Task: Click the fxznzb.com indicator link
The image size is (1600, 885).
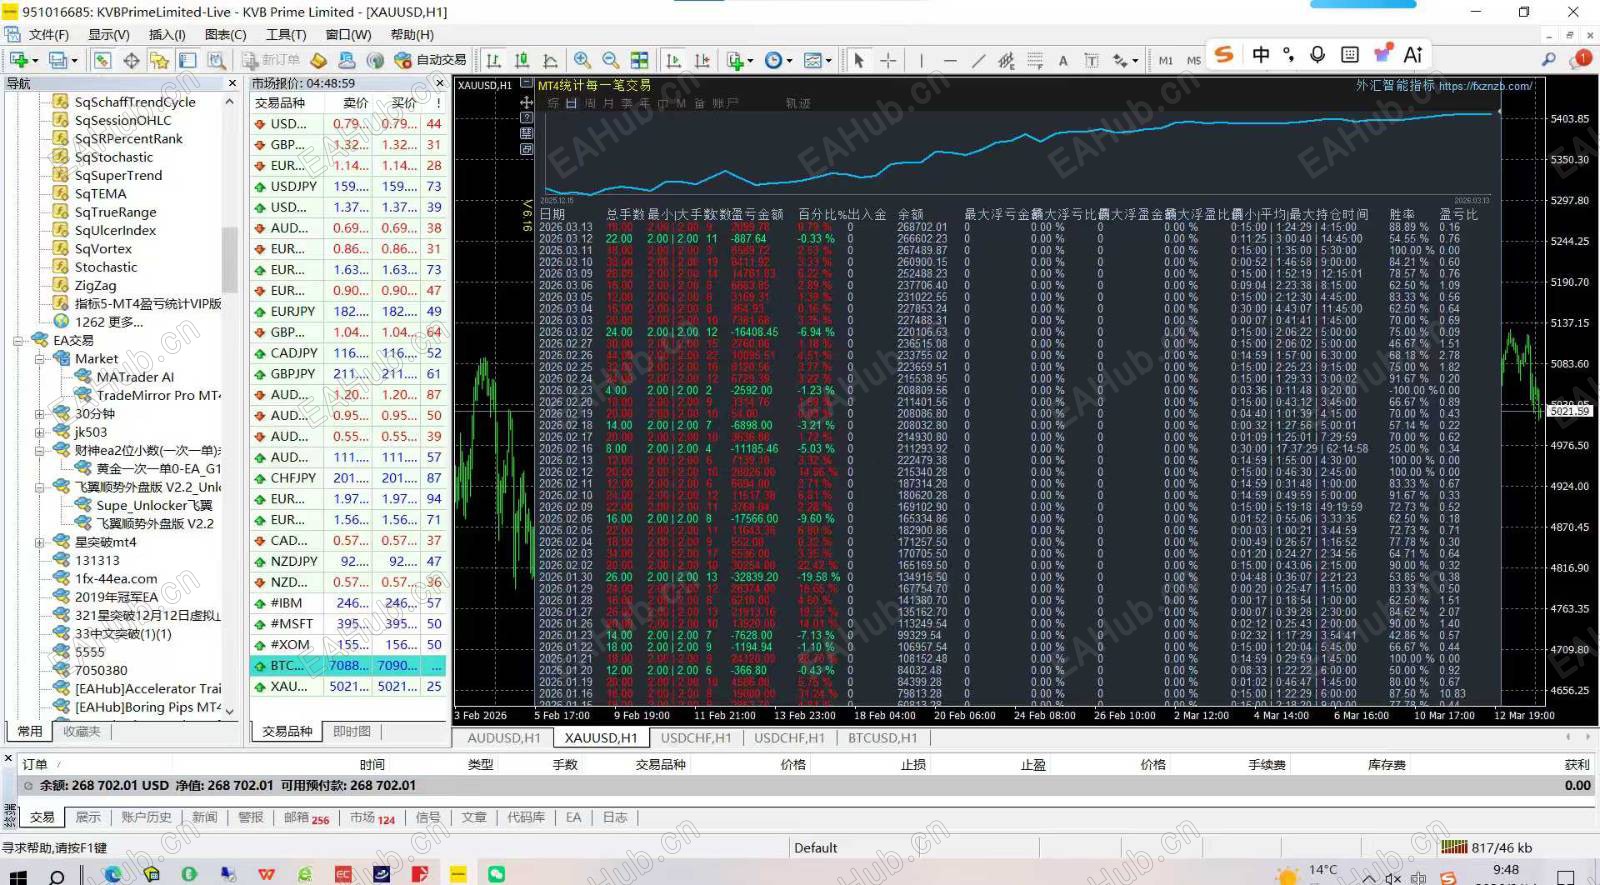Action: click(1485, 87)
